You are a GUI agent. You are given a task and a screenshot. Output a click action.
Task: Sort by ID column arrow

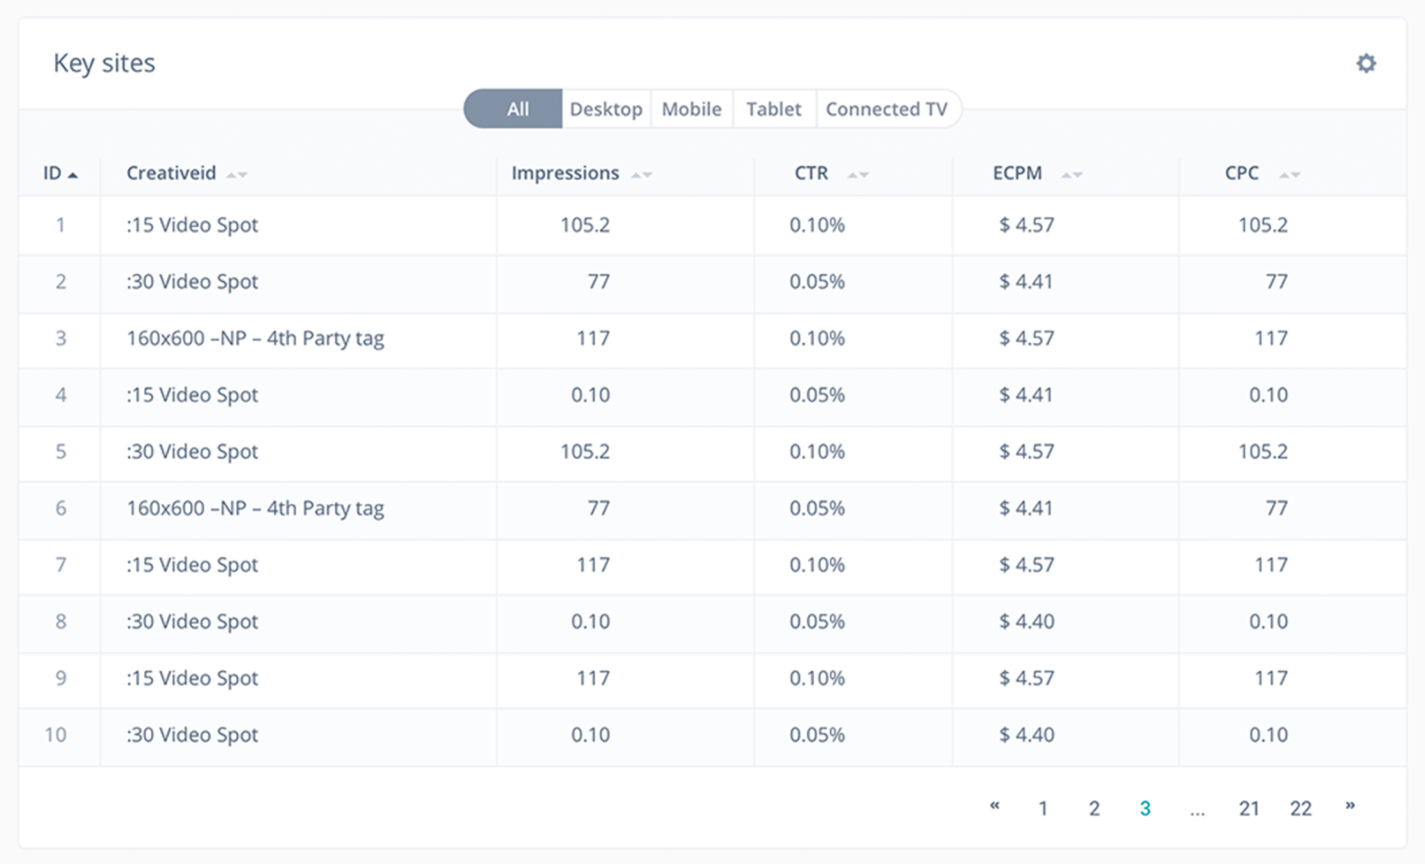(x=73, y=175)
